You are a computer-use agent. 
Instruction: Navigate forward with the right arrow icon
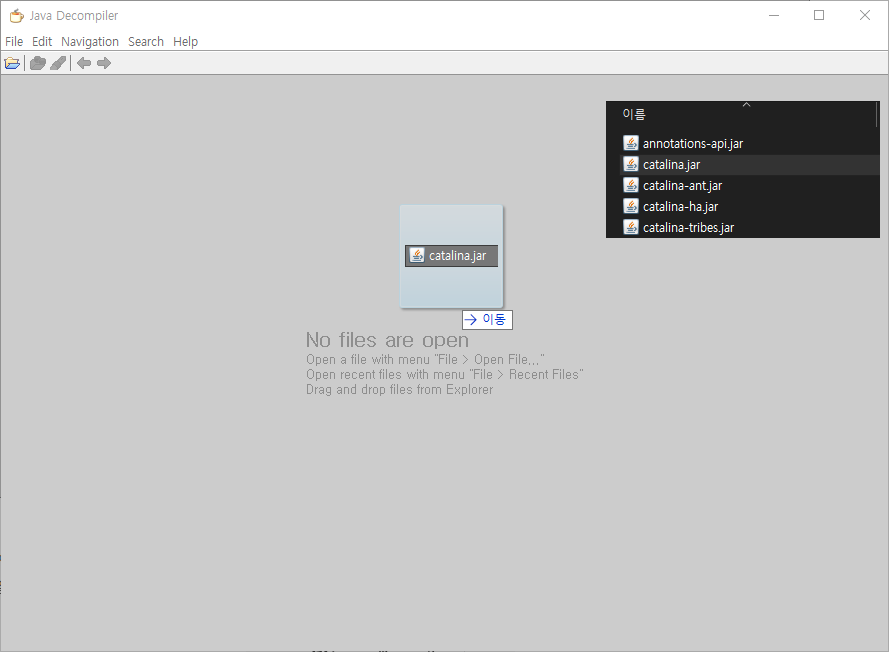click(104, 62)
